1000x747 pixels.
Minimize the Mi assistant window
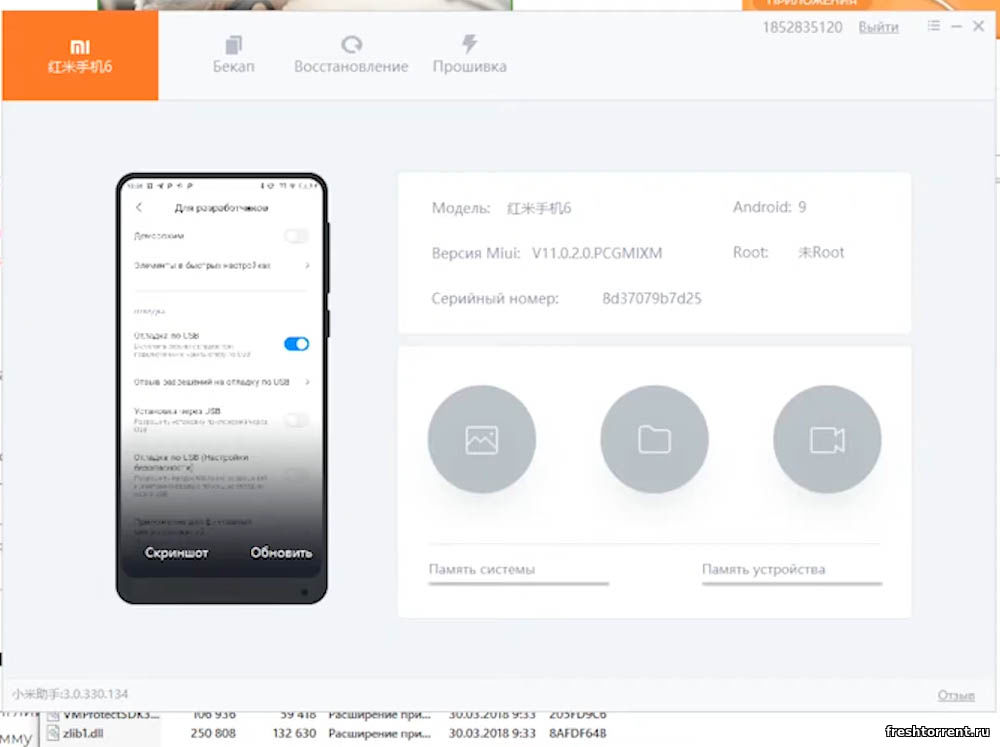point(957,27)
